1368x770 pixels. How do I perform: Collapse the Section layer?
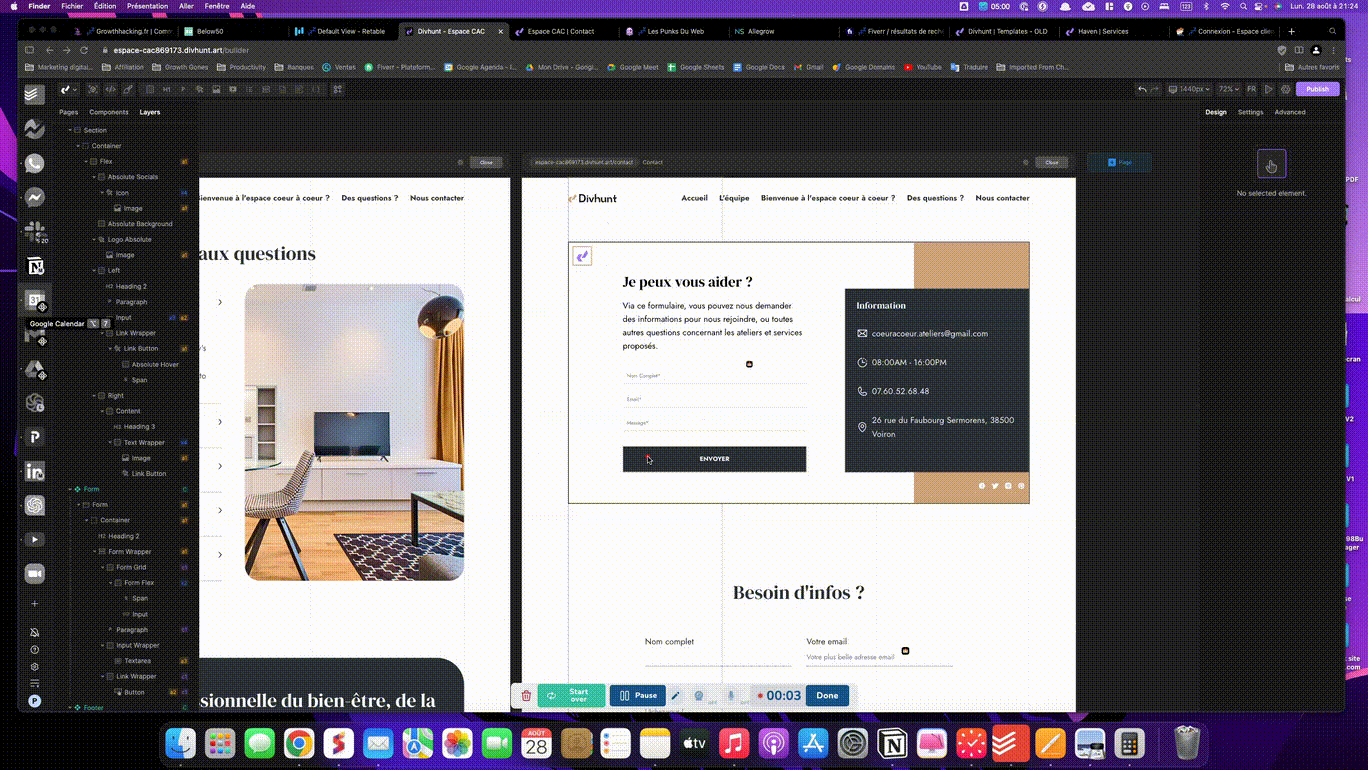click(70, 130)
